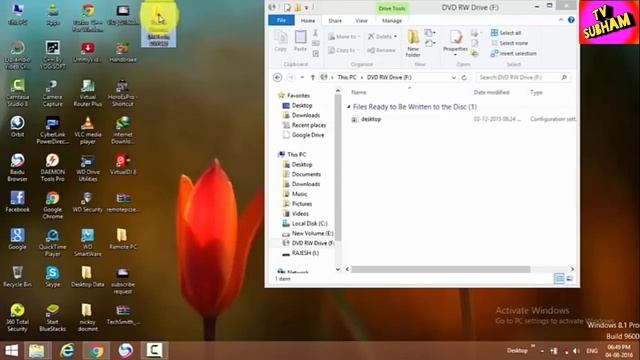Open recent locations dropdown near Back arrow
640x360 pixels.
302,78
